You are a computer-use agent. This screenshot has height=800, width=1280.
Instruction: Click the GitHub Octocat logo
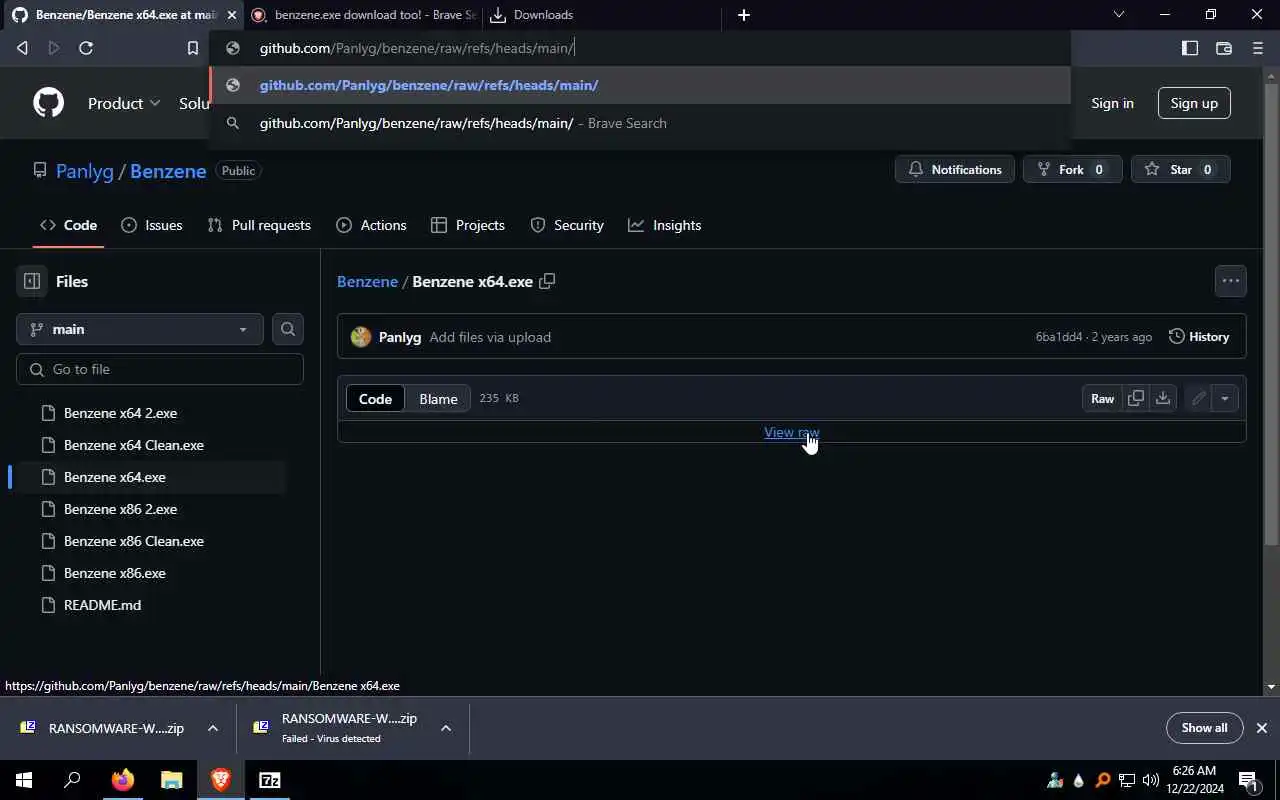coord(48,103)
